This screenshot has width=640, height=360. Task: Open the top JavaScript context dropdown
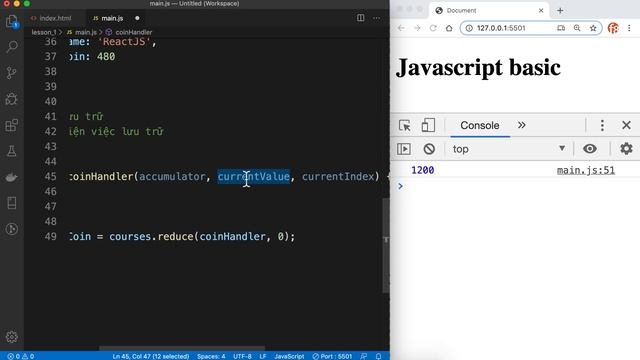point(509,149)
